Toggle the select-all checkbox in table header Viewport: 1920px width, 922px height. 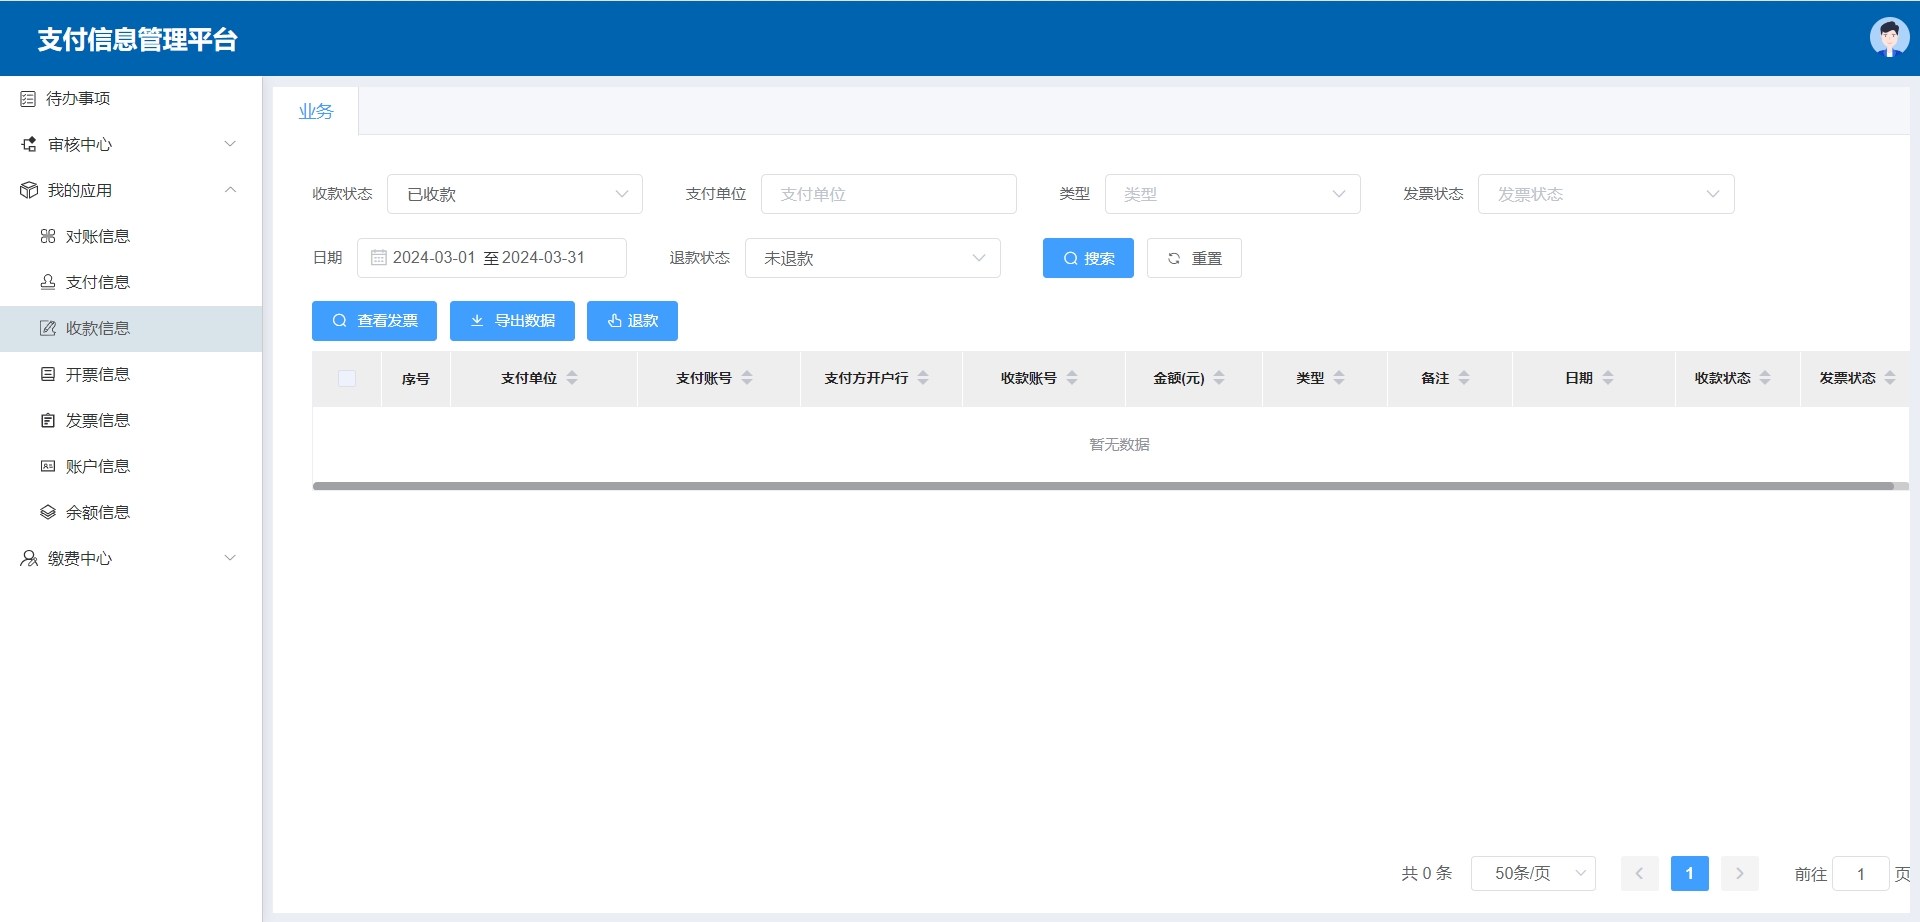(x=347, y=378)
